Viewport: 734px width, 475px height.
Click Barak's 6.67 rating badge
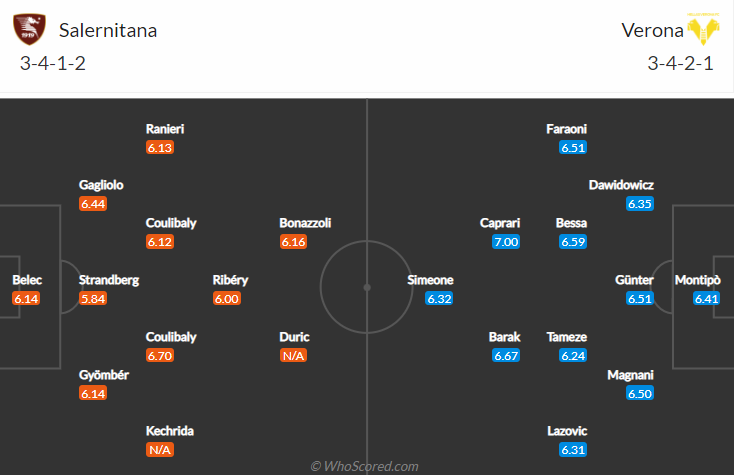506,356
